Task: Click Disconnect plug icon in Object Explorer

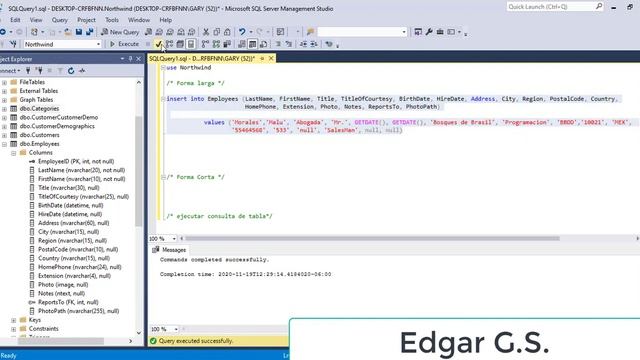Action: tap(39, 71)
